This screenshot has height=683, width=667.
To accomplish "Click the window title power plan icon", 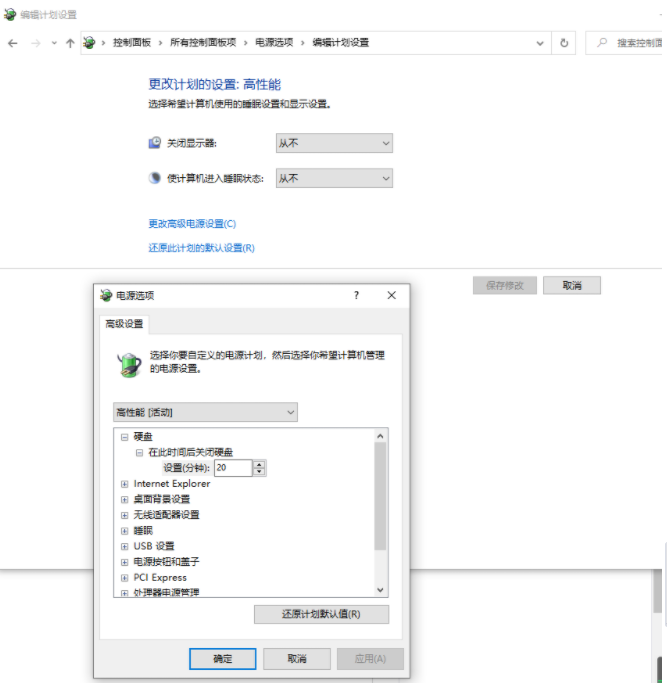I will (x=10, y=14).
